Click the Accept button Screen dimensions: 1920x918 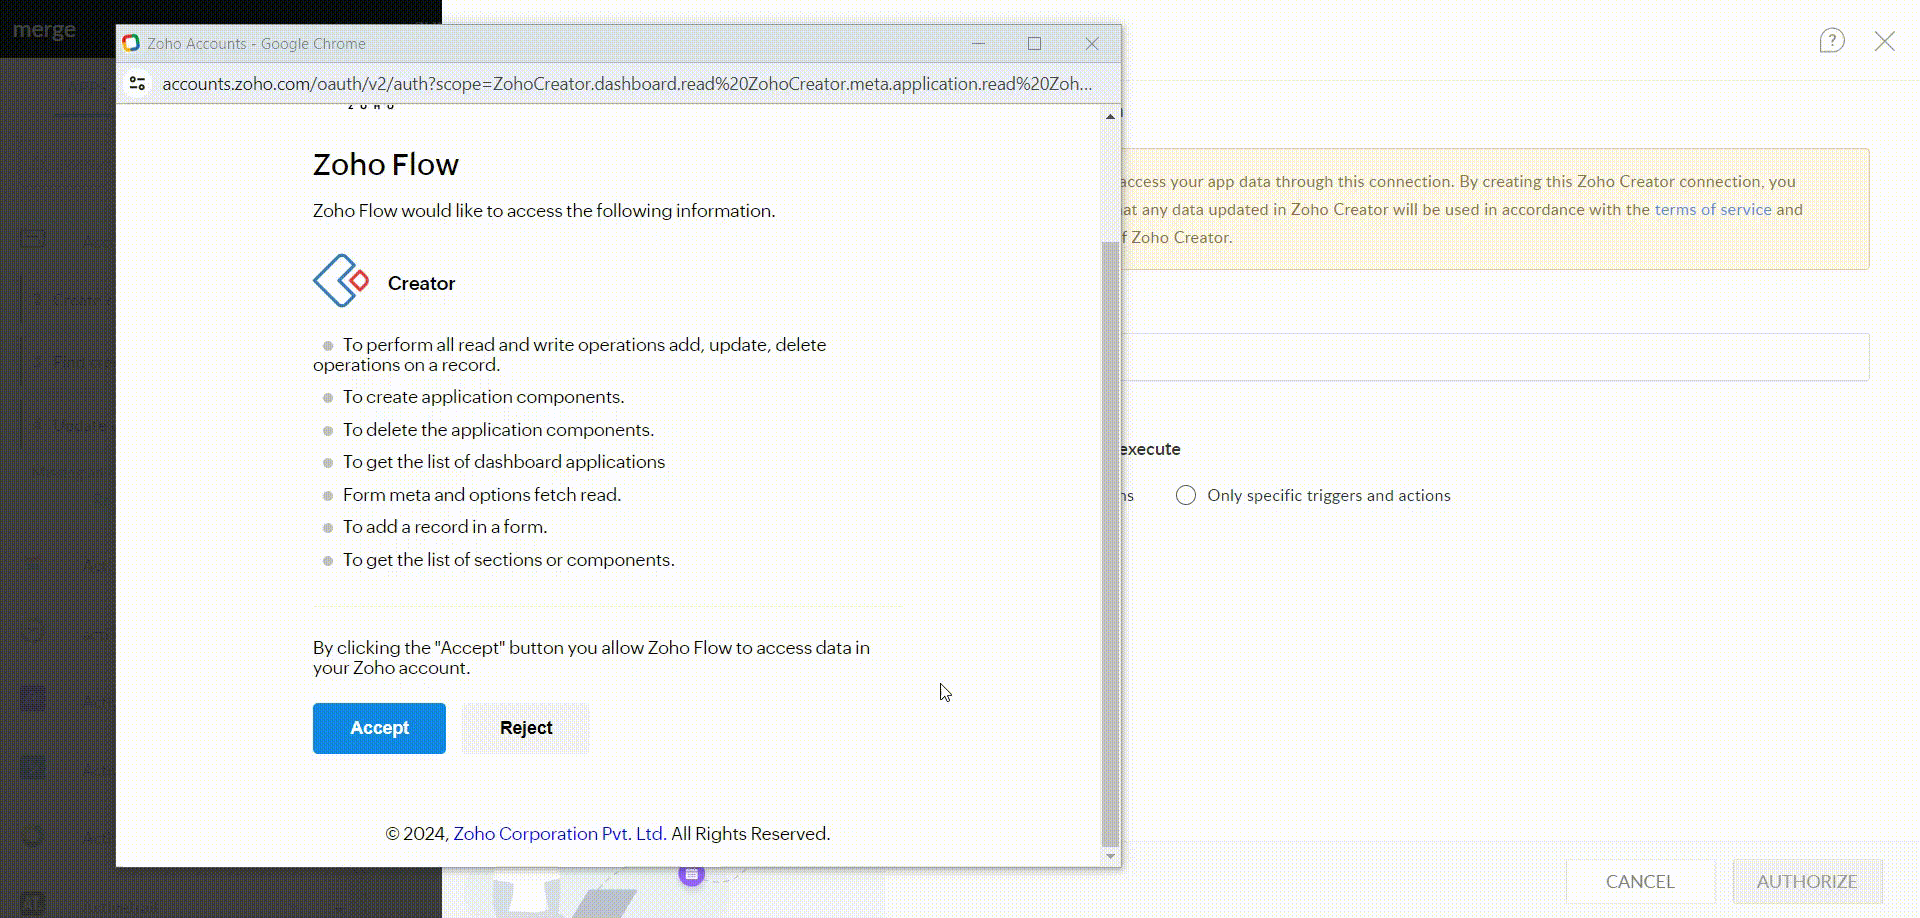pos(379,728)
